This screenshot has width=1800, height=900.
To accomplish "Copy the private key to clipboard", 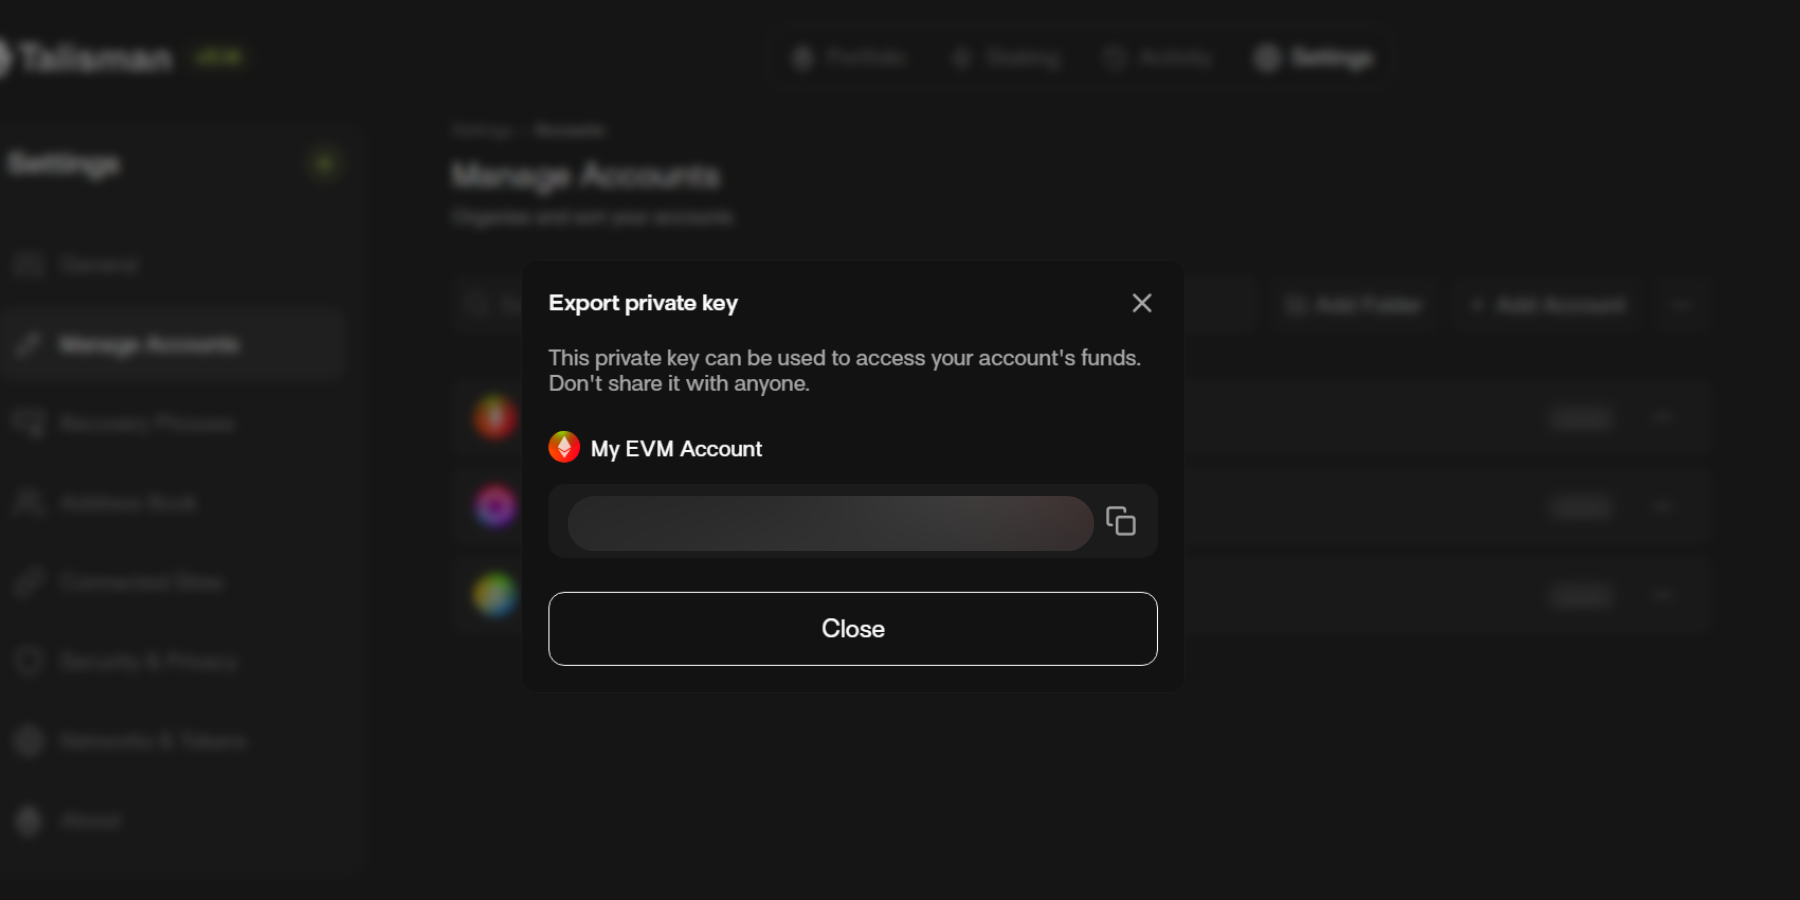I will (1120, 521).
